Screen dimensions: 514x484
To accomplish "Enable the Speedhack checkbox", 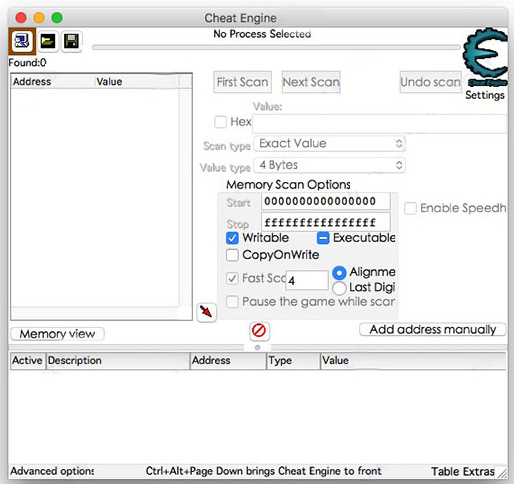I will (x=410, y=208).
